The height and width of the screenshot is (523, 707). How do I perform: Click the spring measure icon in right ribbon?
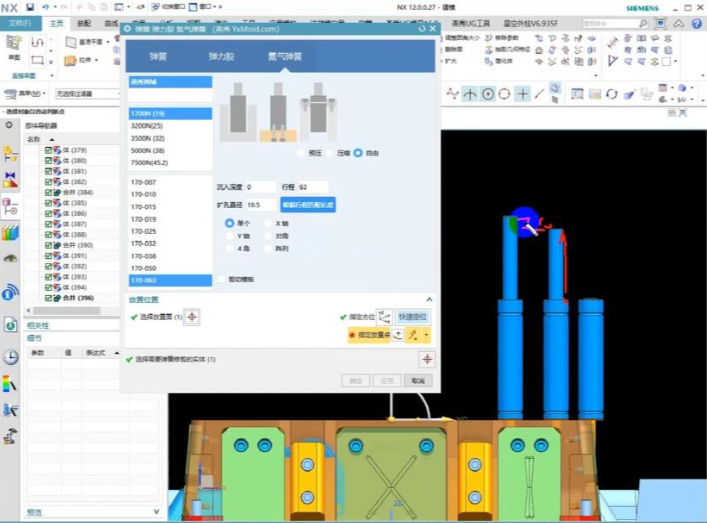[x=612, y=42]
